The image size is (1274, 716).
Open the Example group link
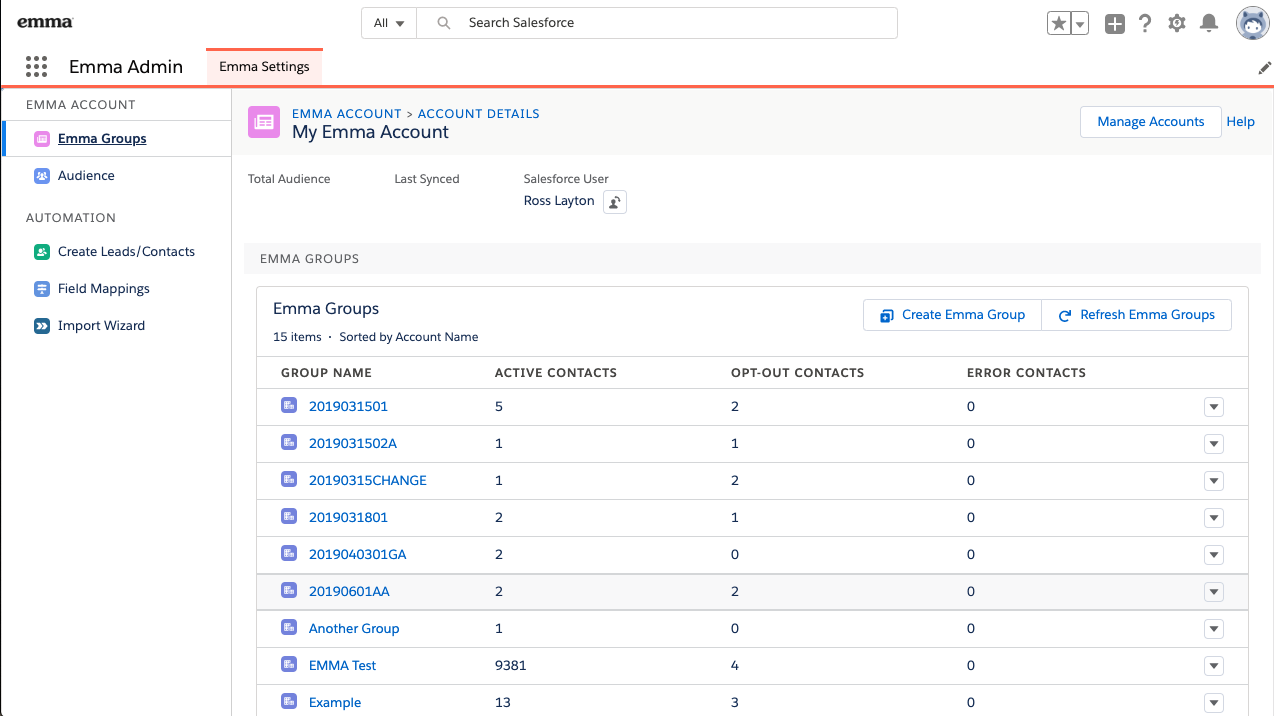tap(335, 703)
